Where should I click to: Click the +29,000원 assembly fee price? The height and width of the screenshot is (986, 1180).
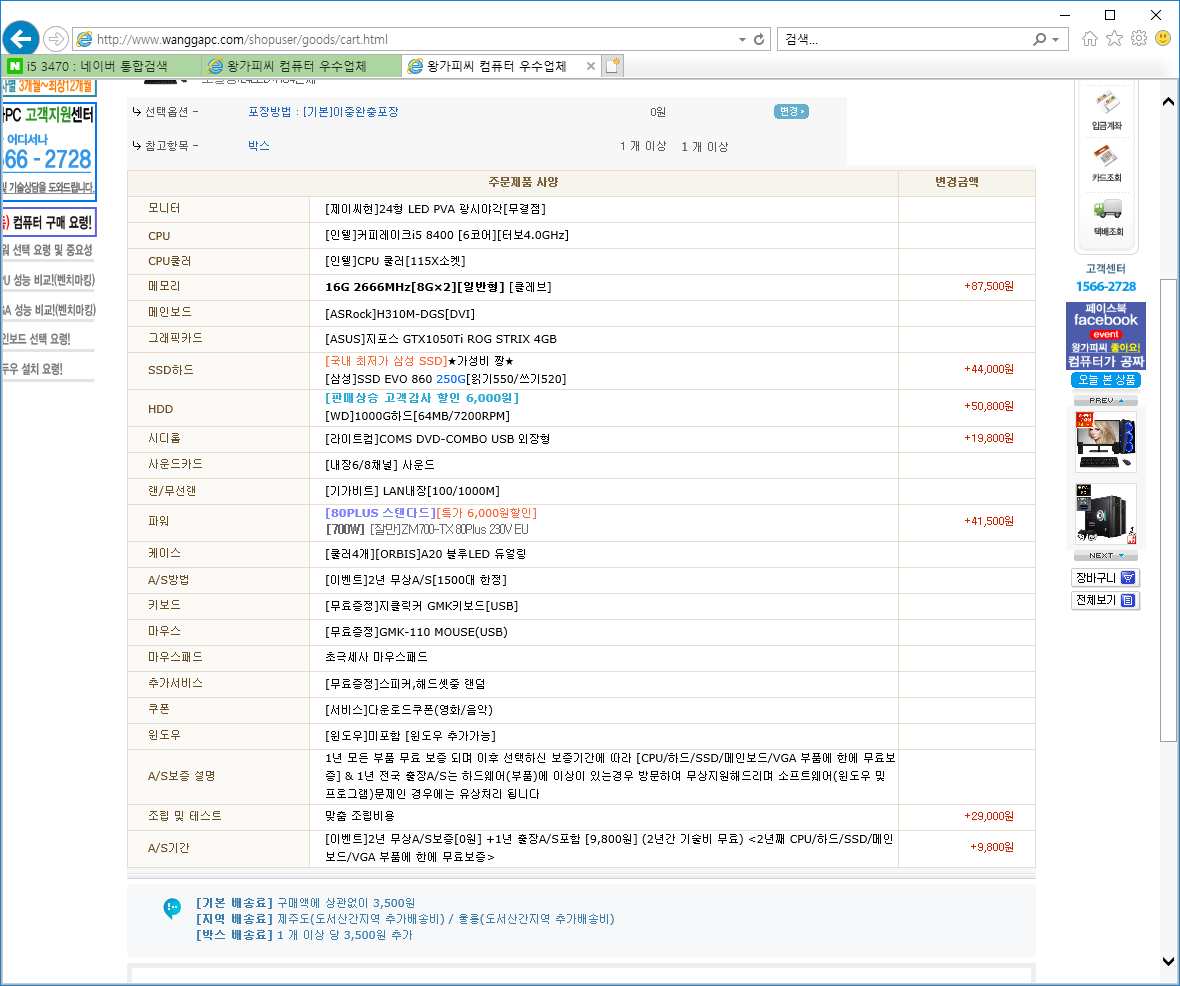coord(989,816)
